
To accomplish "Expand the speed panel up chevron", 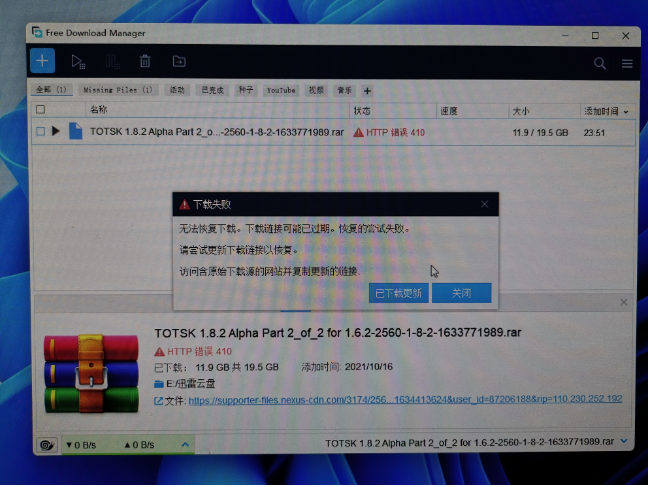I will pyautogui.click(x=185, y=444).
